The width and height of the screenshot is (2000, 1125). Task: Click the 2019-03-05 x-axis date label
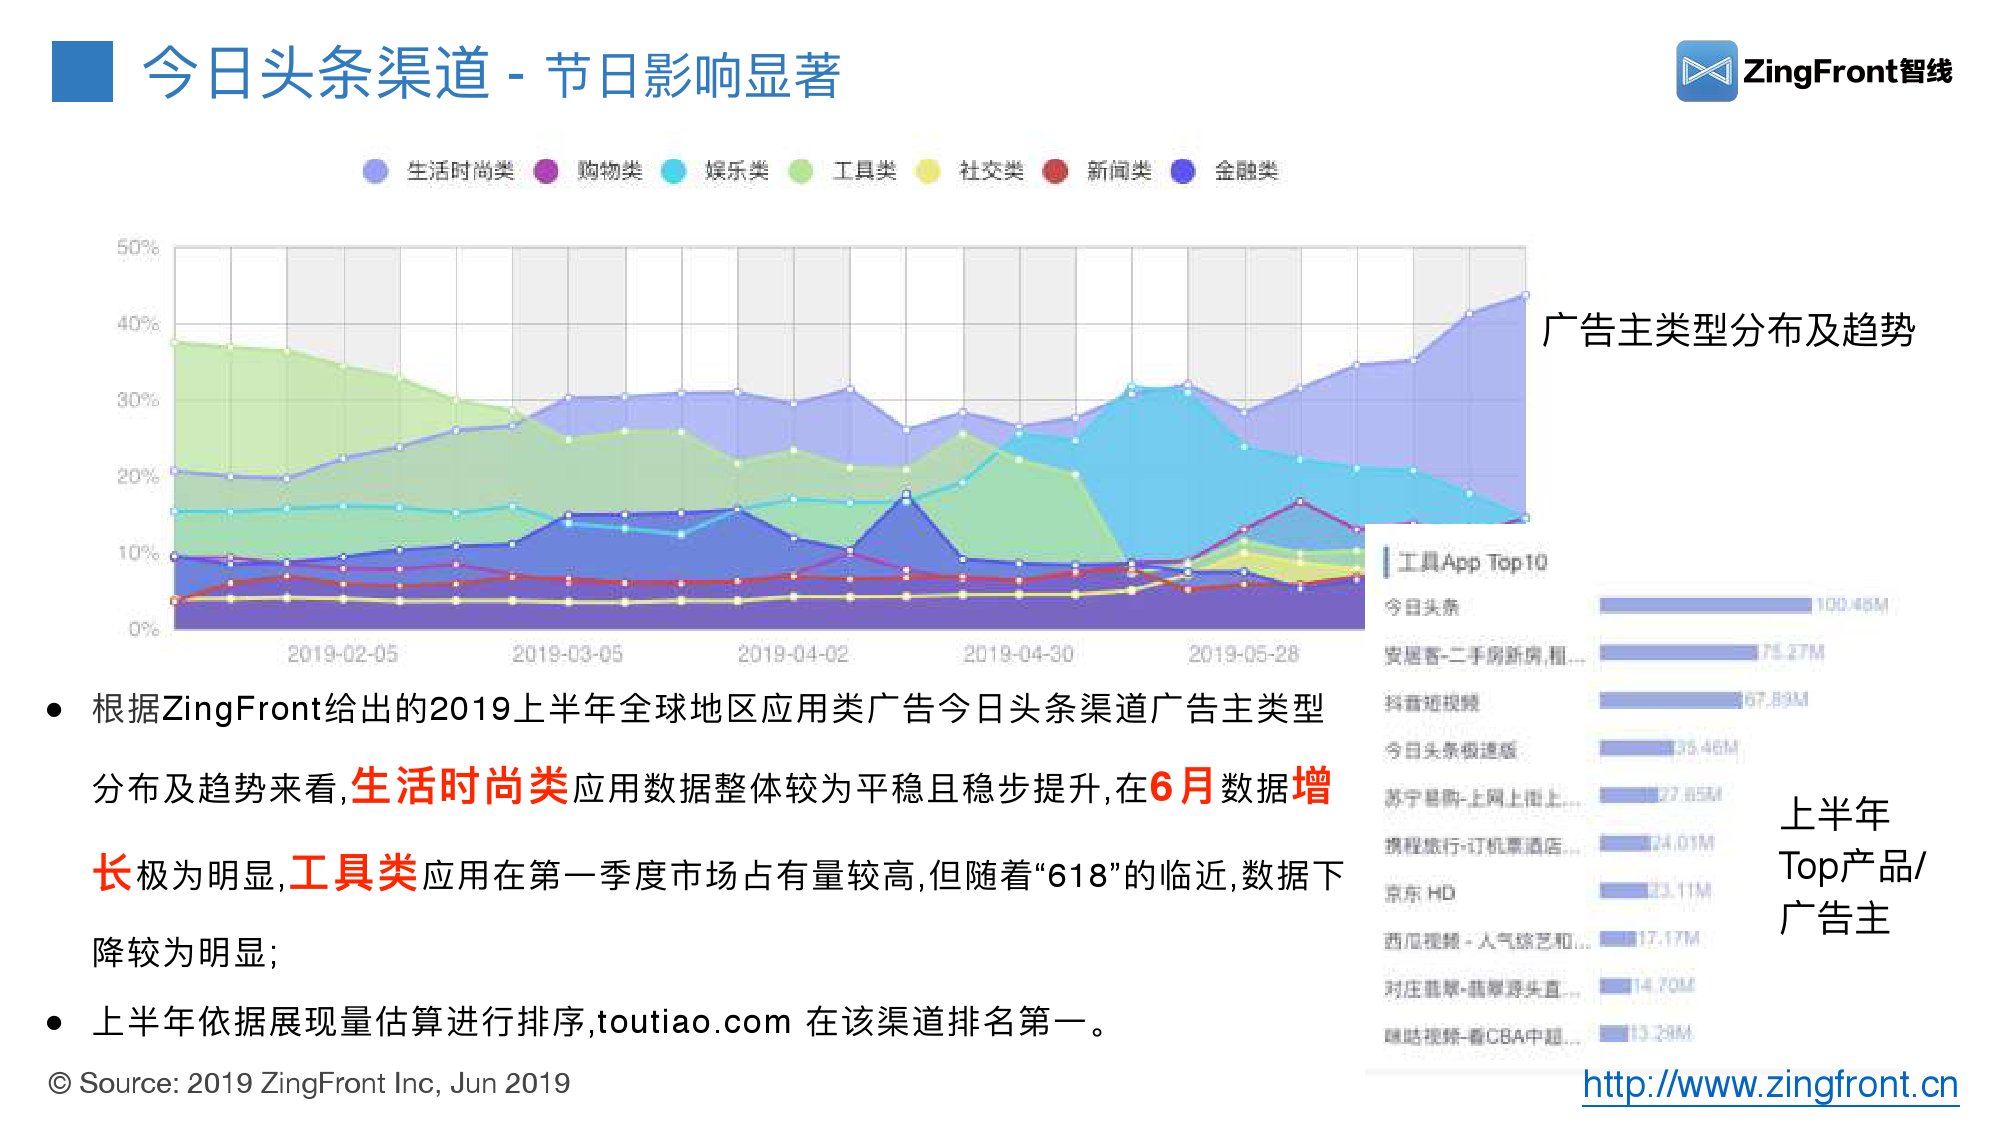(568, 654)
